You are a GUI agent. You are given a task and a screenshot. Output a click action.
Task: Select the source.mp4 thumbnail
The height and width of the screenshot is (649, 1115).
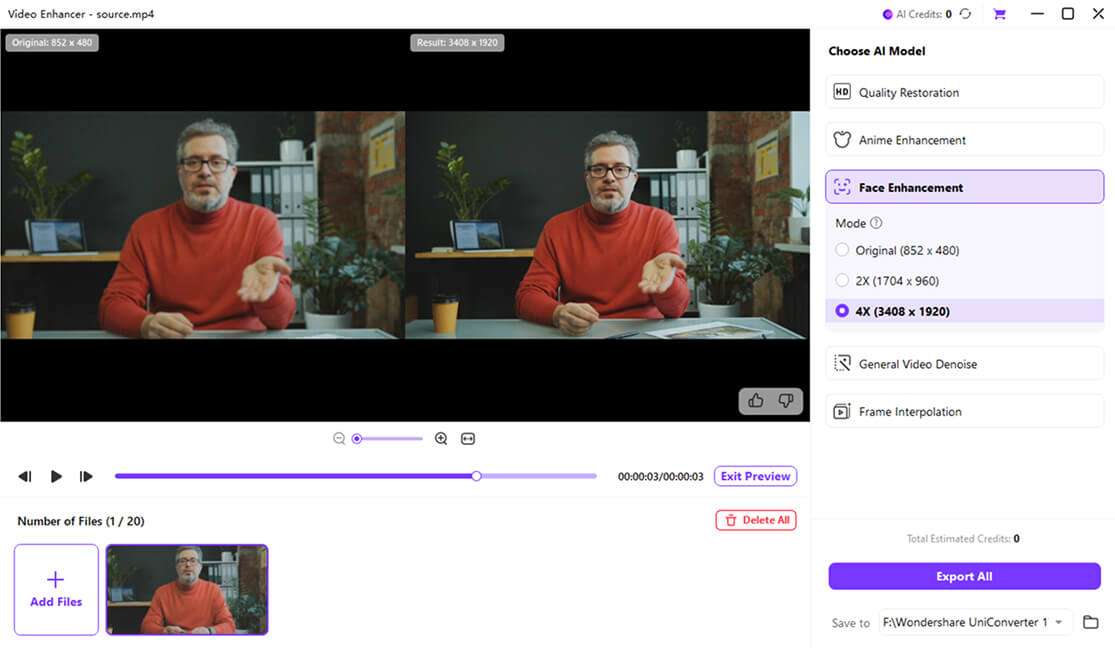187,589
